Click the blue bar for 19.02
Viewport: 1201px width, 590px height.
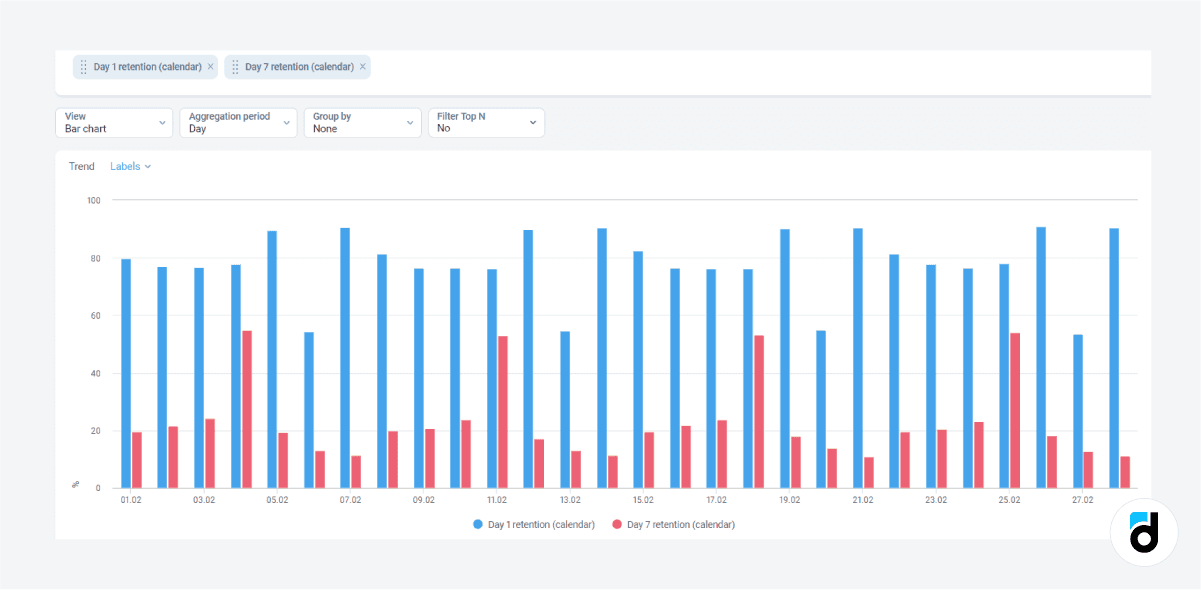coord(785,359)
